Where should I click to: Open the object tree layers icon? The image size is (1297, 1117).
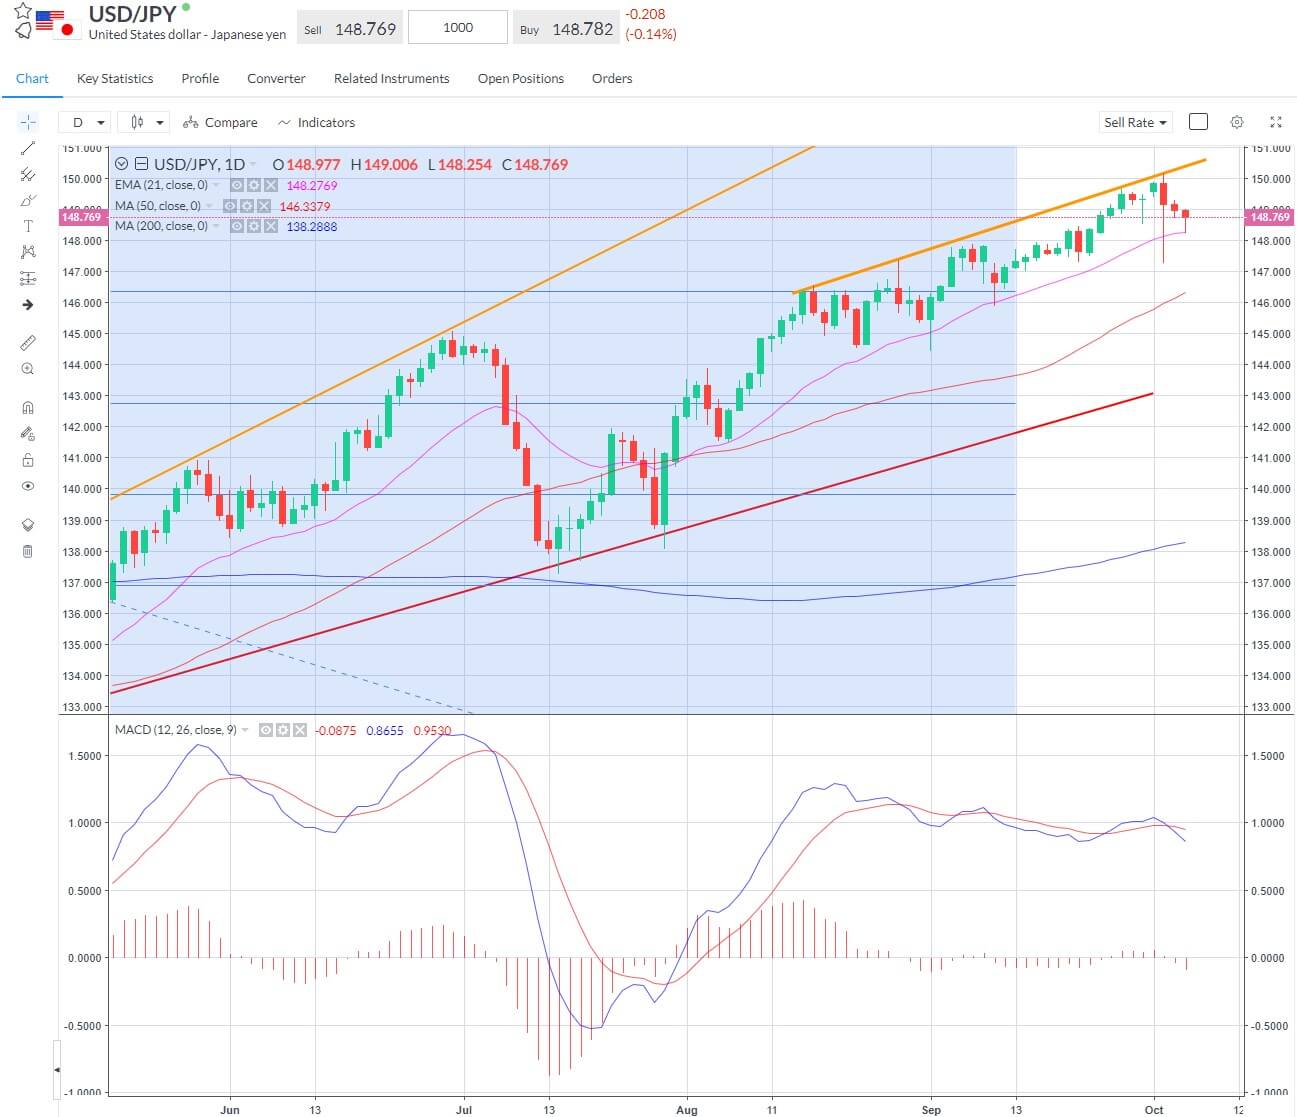(28, 525)
